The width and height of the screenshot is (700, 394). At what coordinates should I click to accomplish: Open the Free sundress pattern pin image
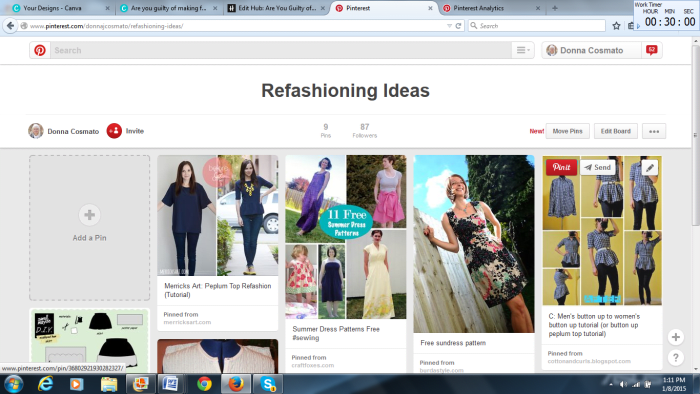tap(474, 244)
